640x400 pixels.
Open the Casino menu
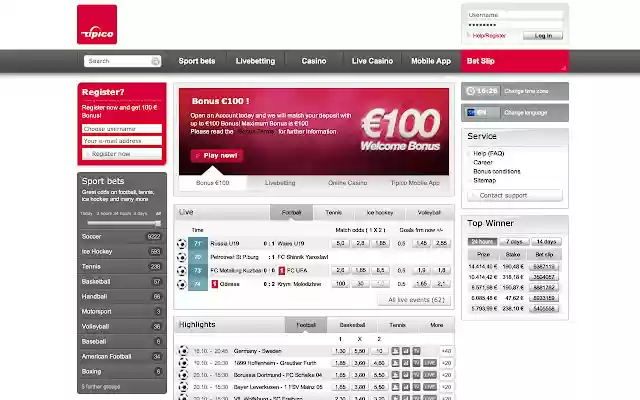click(x=314, y=61)
